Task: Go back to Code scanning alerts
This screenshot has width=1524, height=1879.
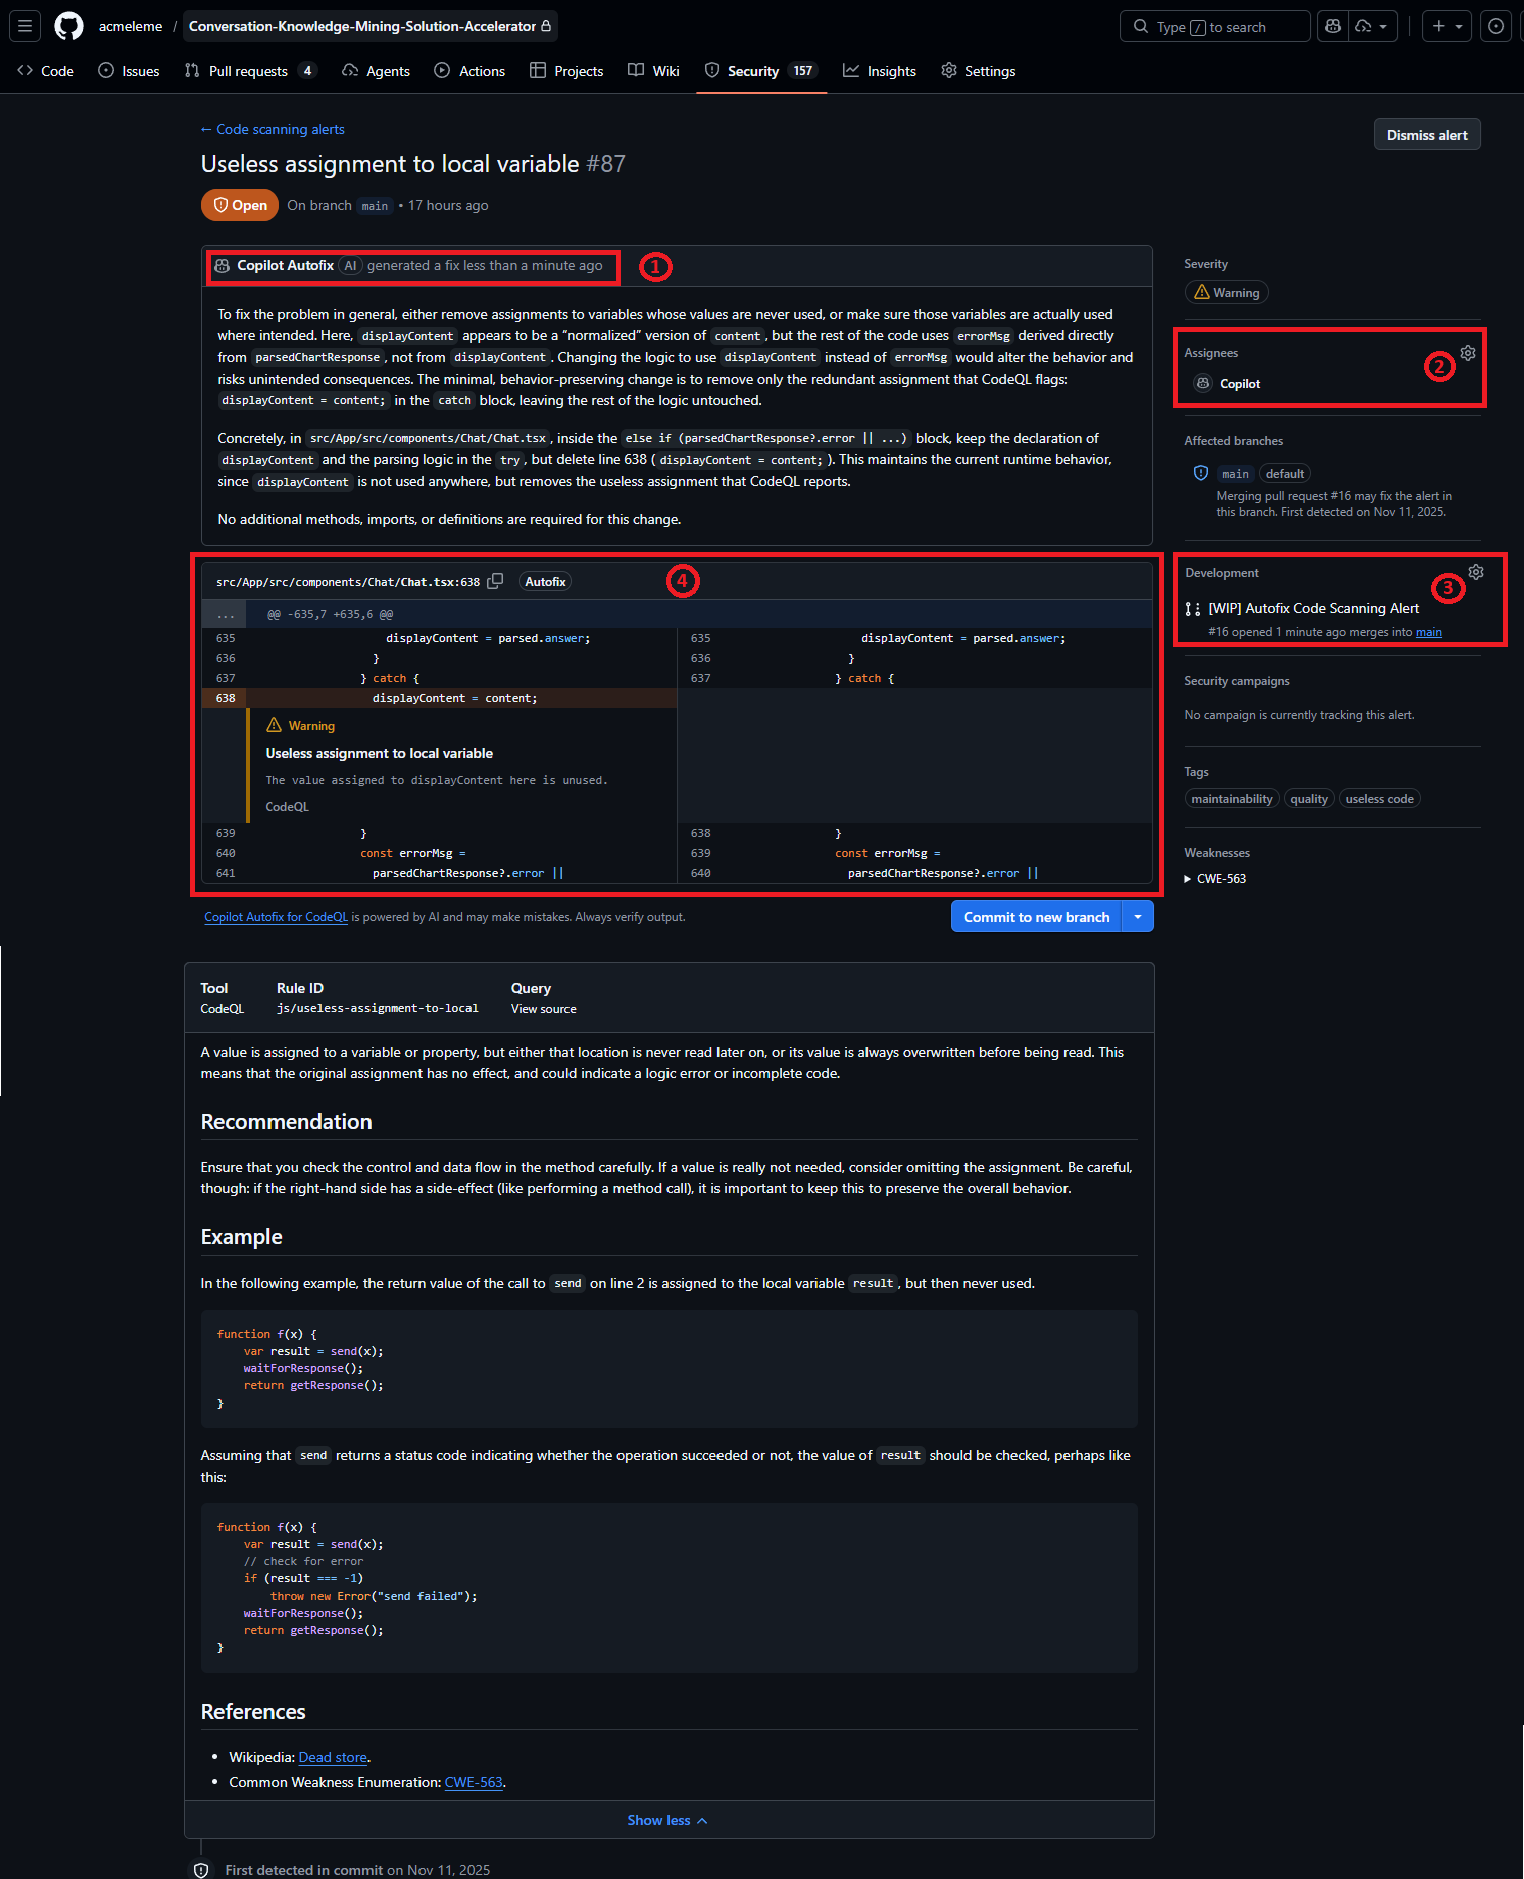Action: click(x=272, y=129)
